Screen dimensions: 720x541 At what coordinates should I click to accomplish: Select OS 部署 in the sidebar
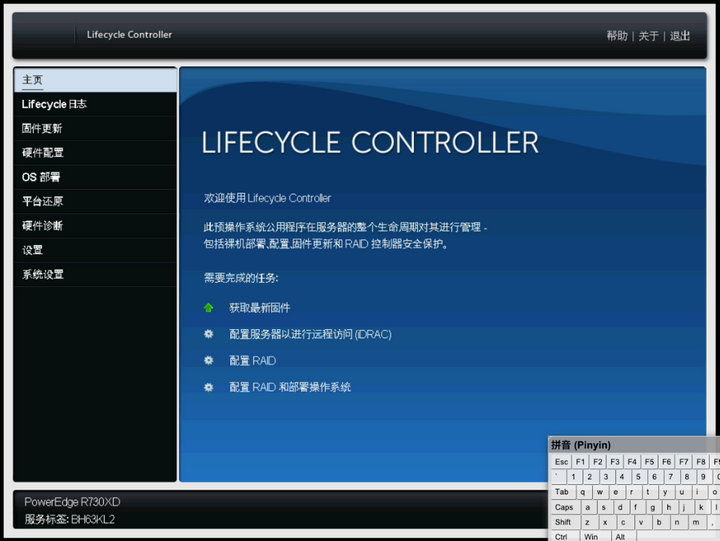coord(41,177)
